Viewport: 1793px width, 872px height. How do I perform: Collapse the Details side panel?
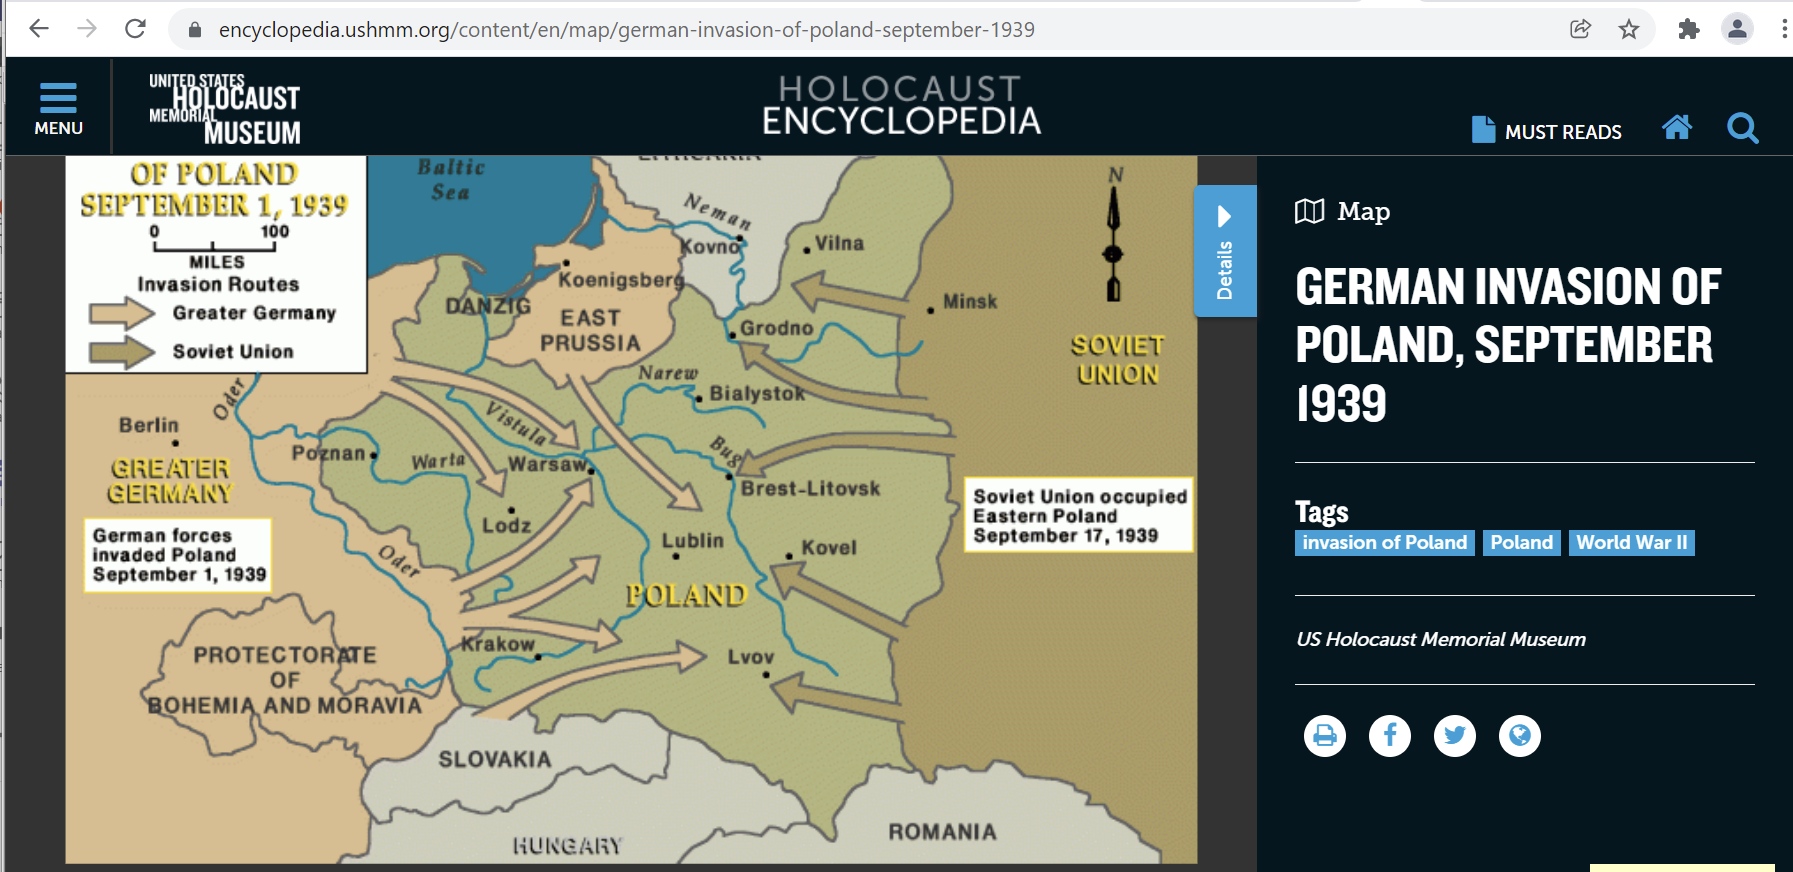[x=1225, y=251]
